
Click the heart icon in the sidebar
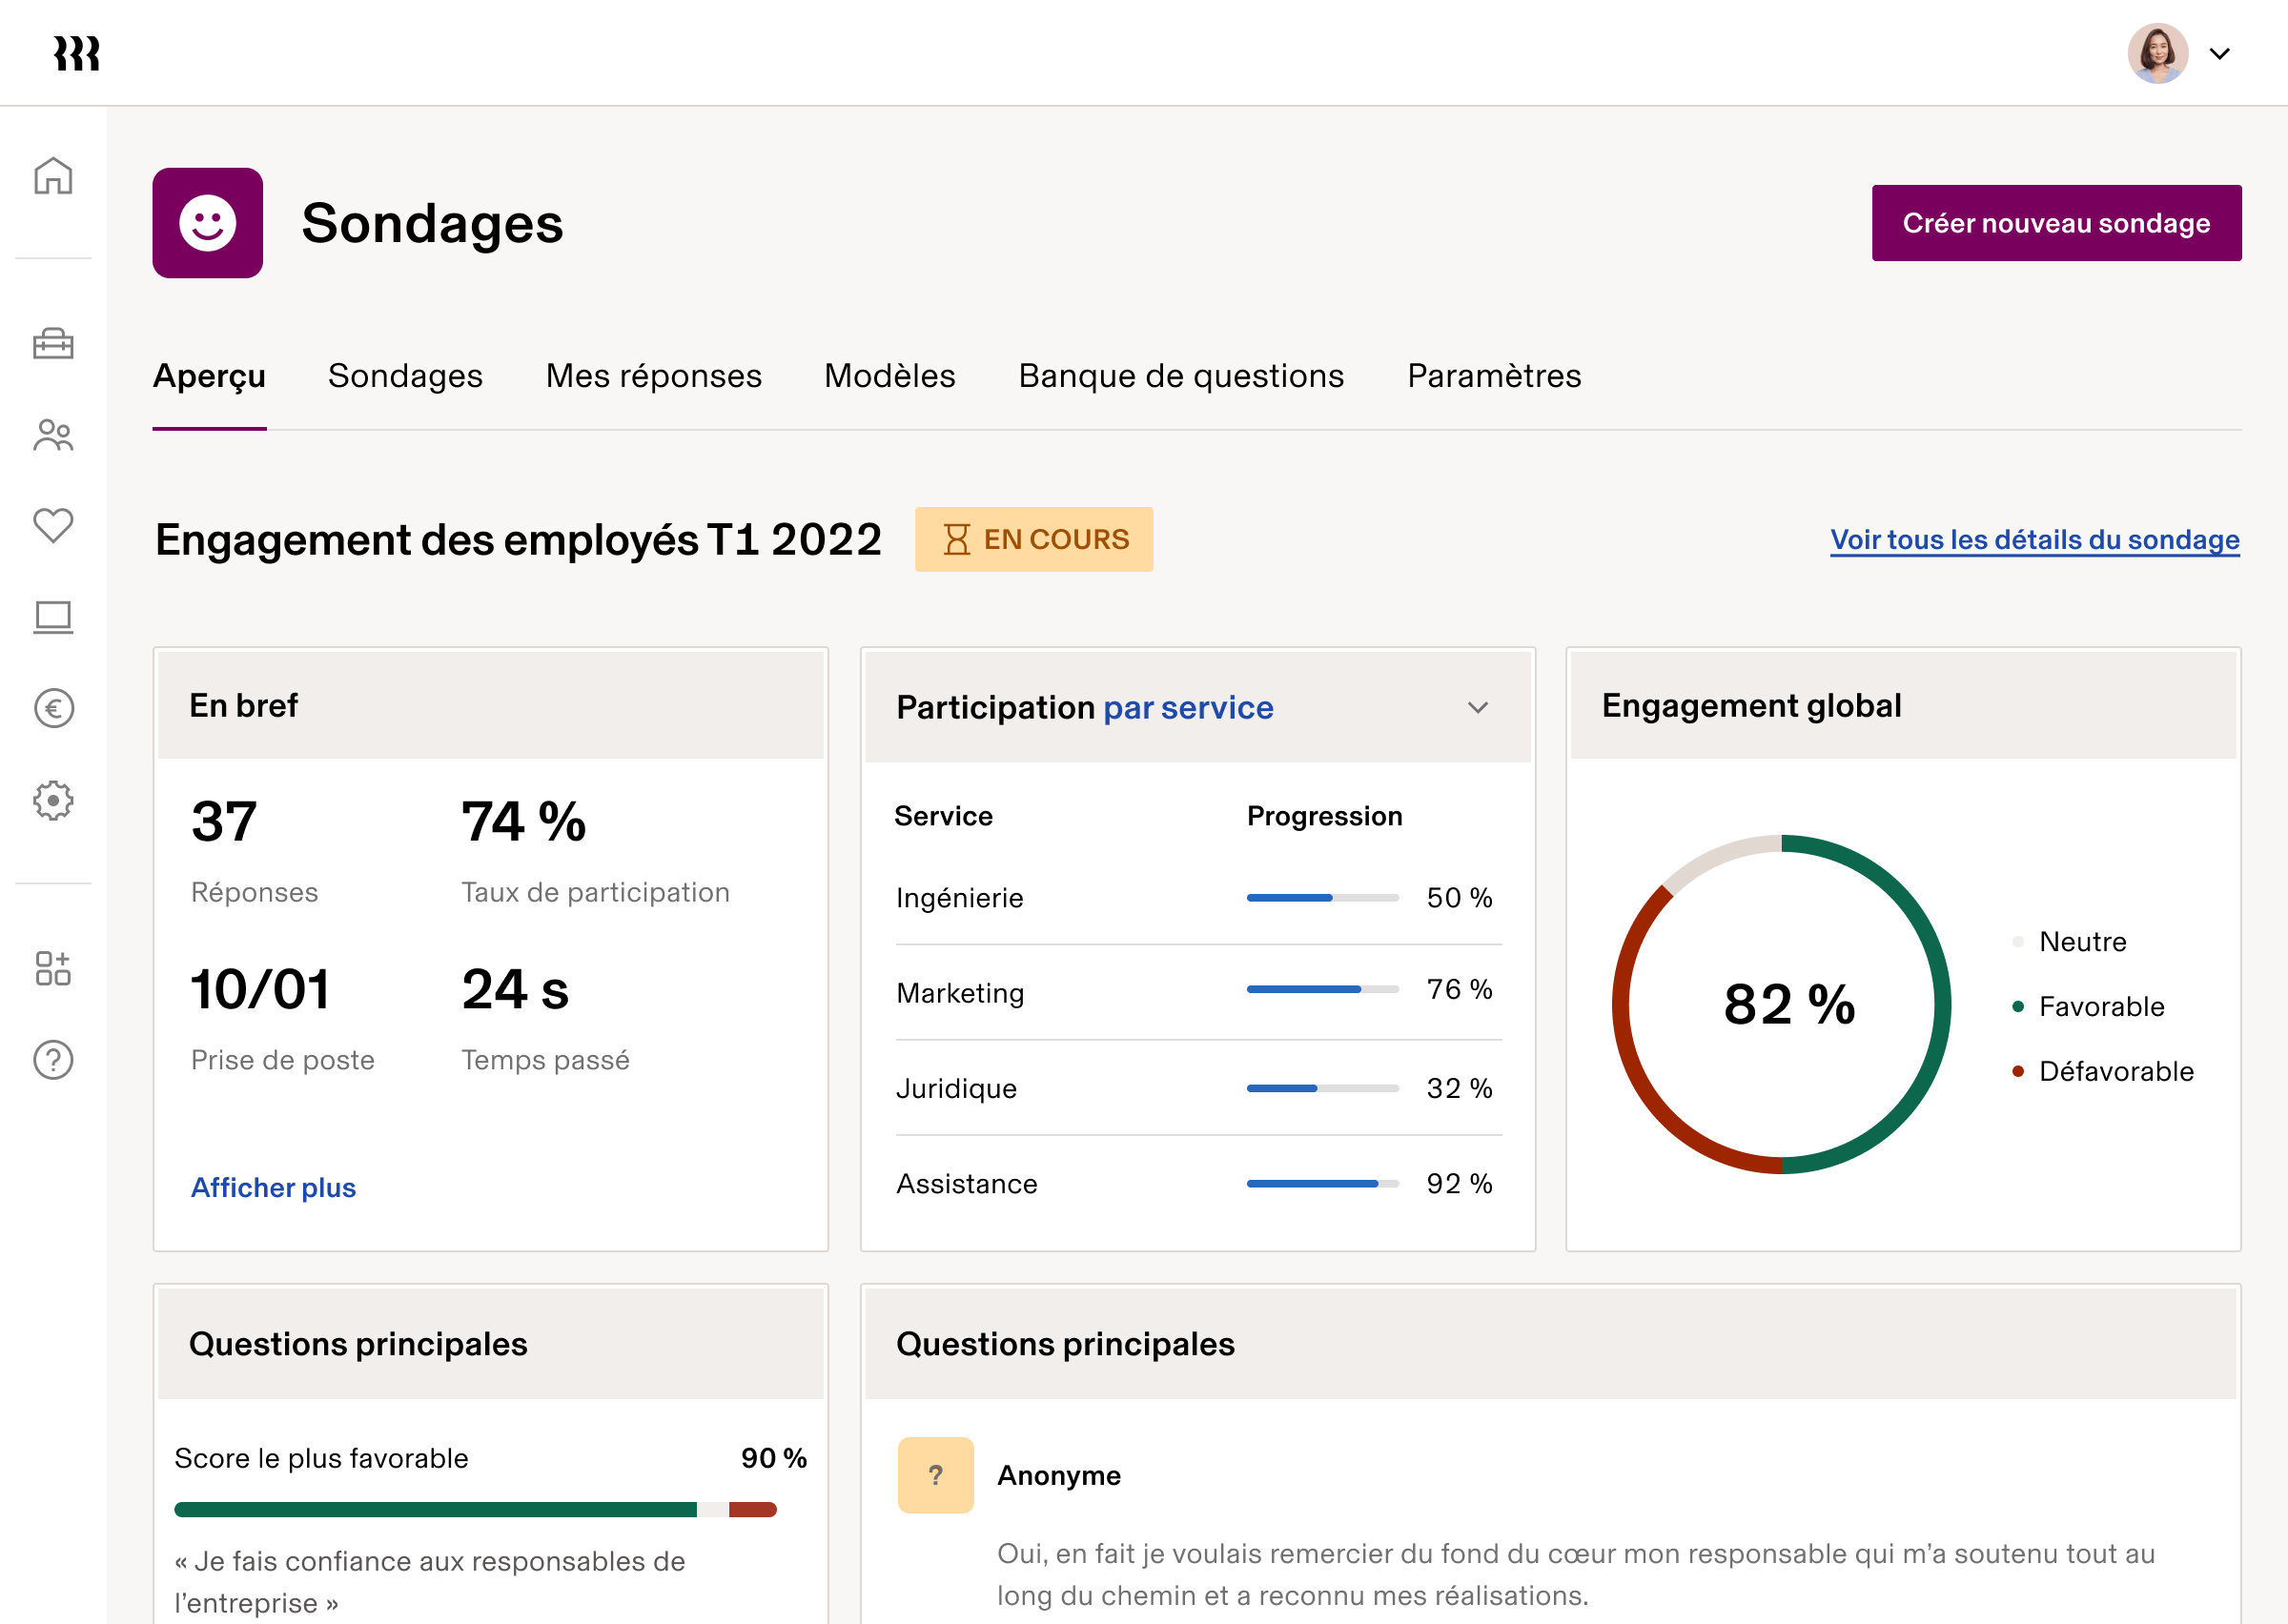pyautogui.click(x=53, y=526)
